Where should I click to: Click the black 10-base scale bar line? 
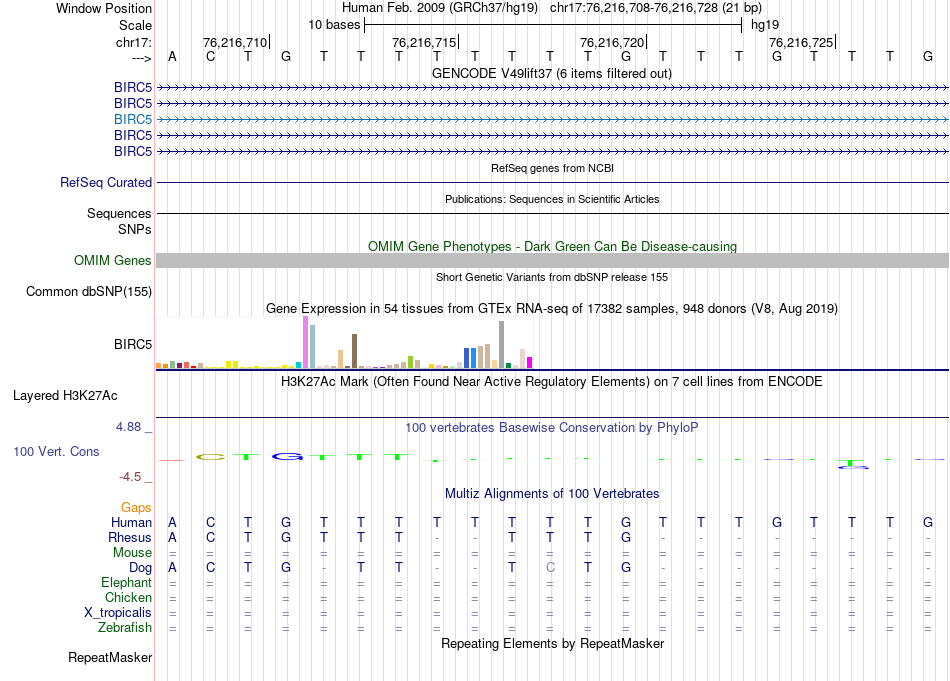553,25
